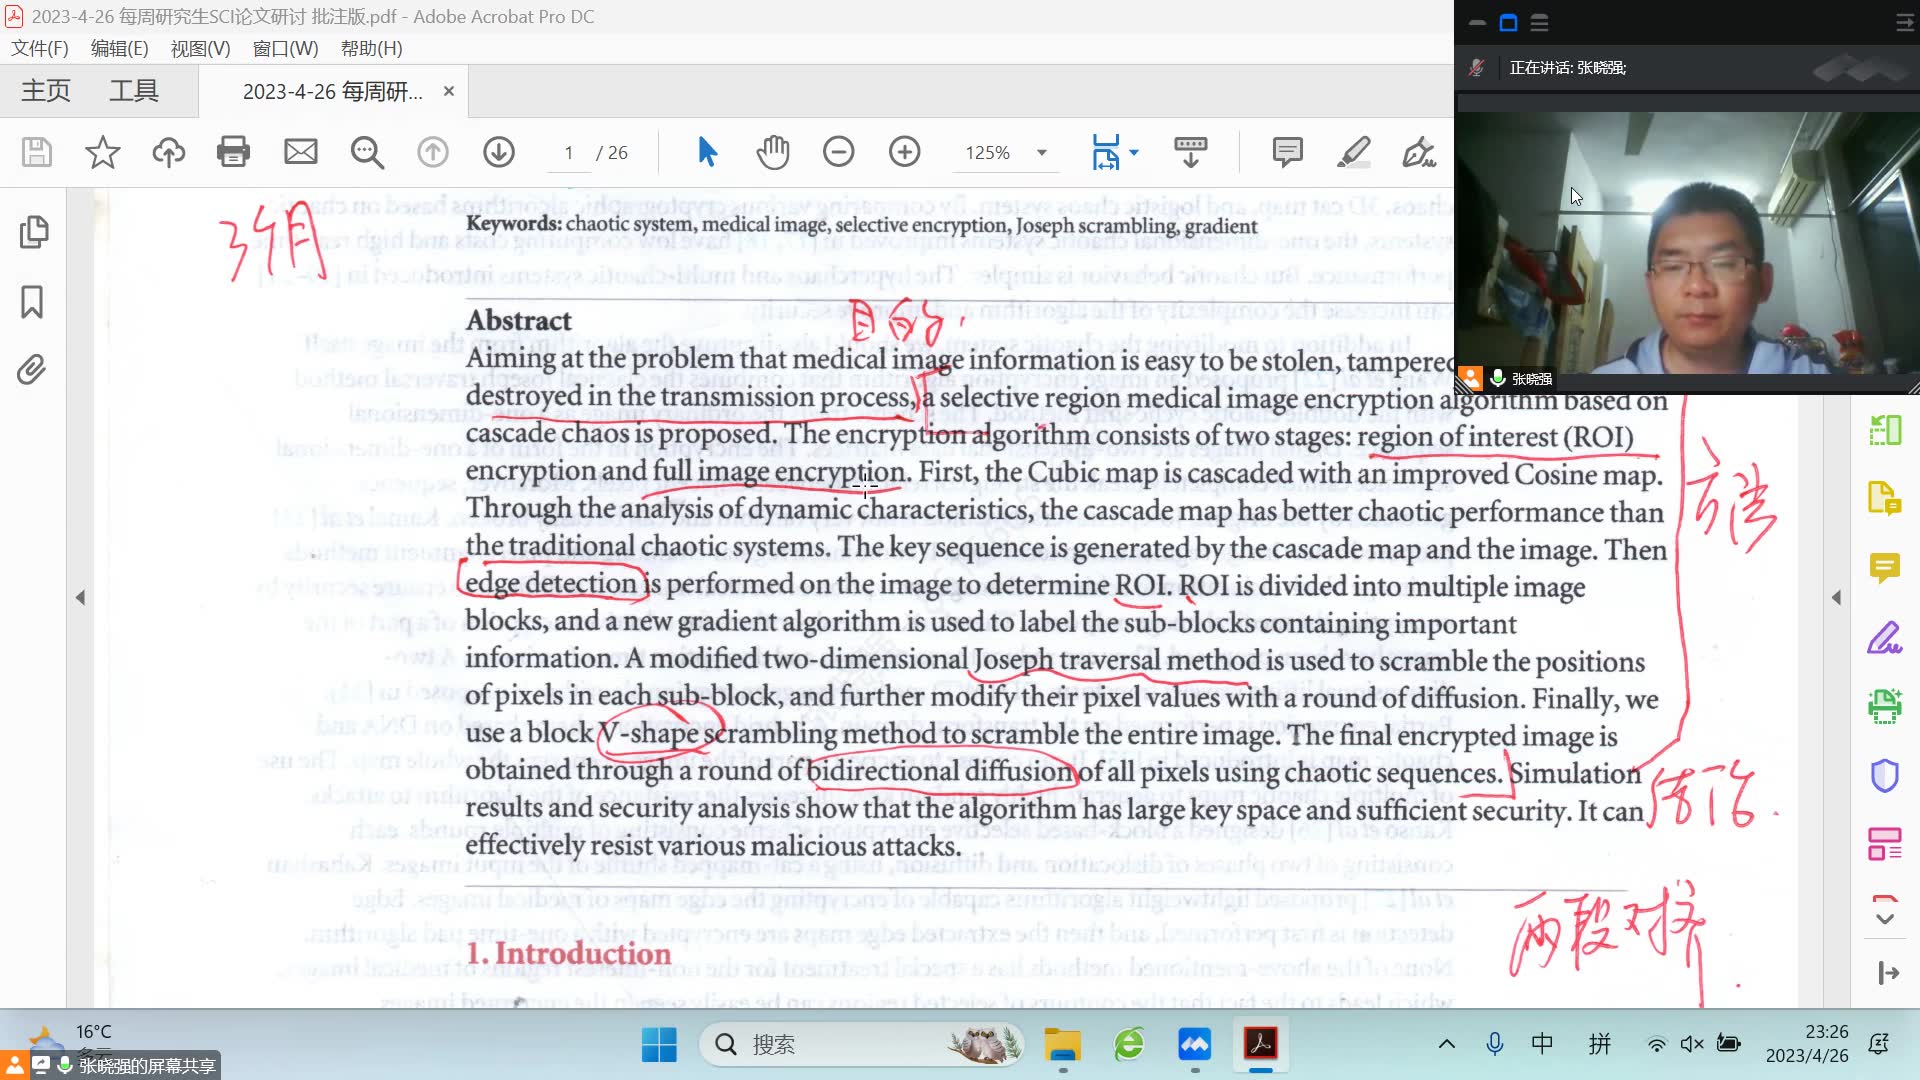
Task: Open the 编辑(E) menu
Action: point(119,48)
